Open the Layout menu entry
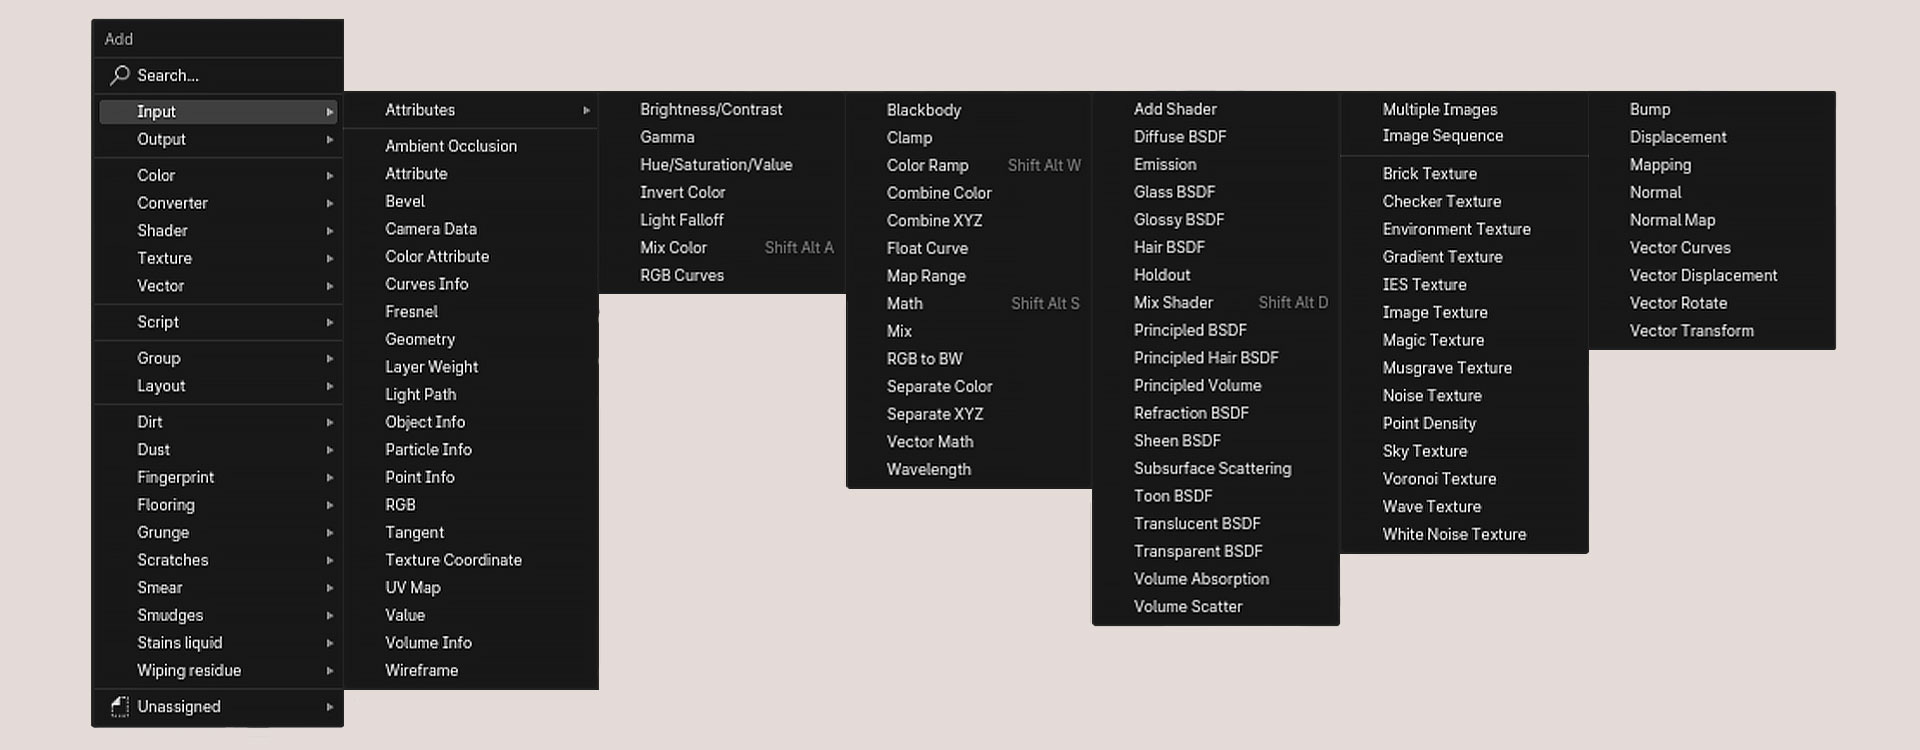 pos(218,386)
